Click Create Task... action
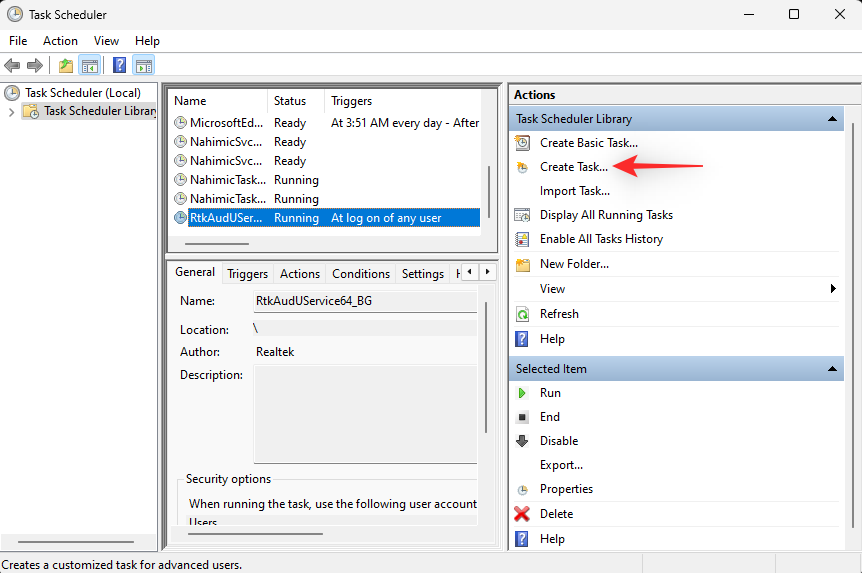The image size is (862, 573). 574,167
